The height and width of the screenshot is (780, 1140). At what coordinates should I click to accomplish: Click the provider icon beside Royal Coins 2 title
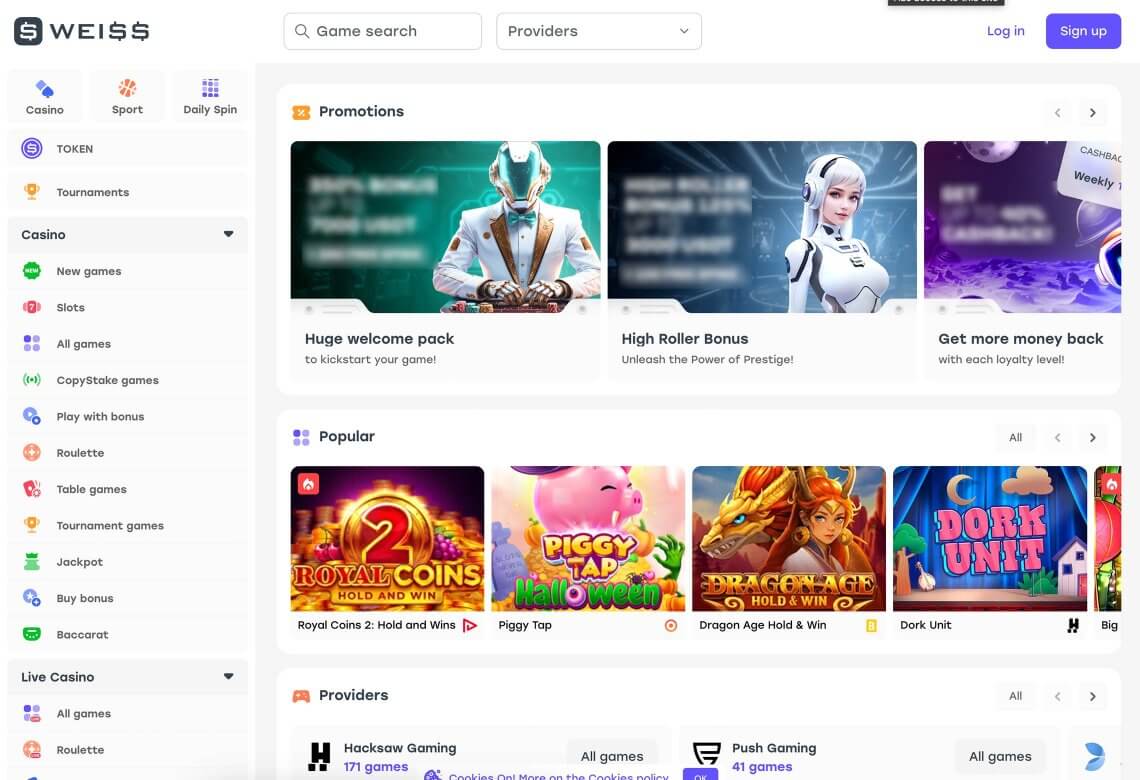[470, 625]
